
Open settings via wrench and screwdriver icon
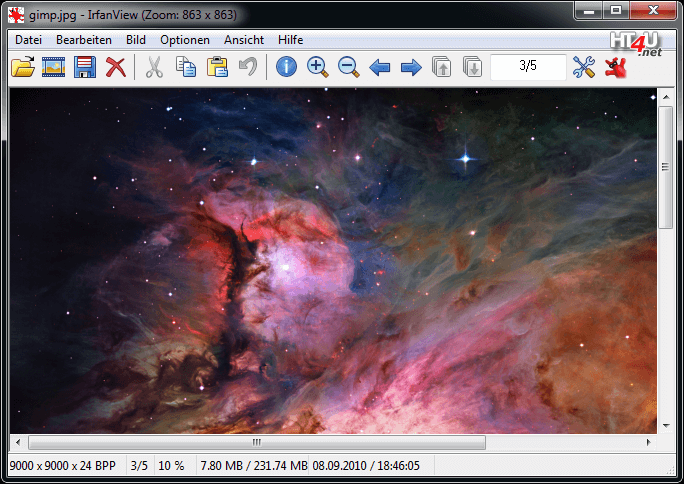[584, 67]
